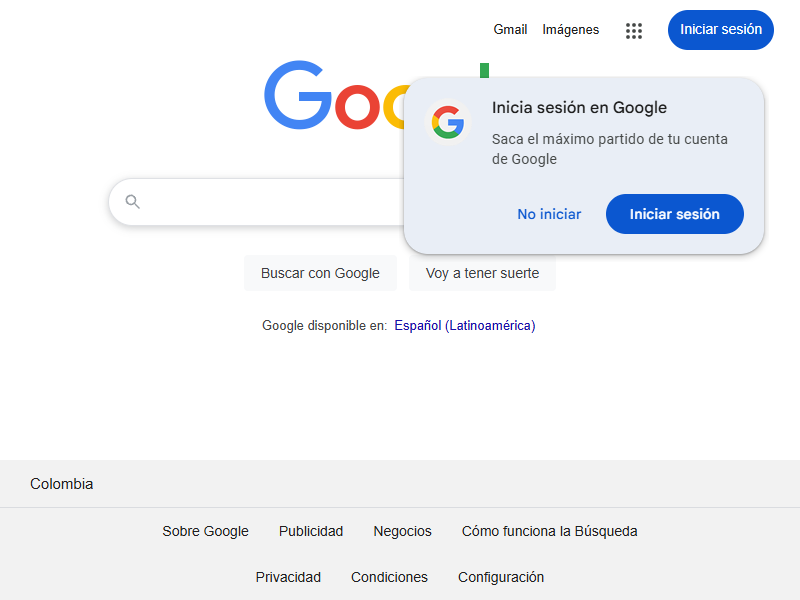The width and height of the screenshot is (800, 600).
Task: Open the Sobre Google footer link
Action: [205, 531]
